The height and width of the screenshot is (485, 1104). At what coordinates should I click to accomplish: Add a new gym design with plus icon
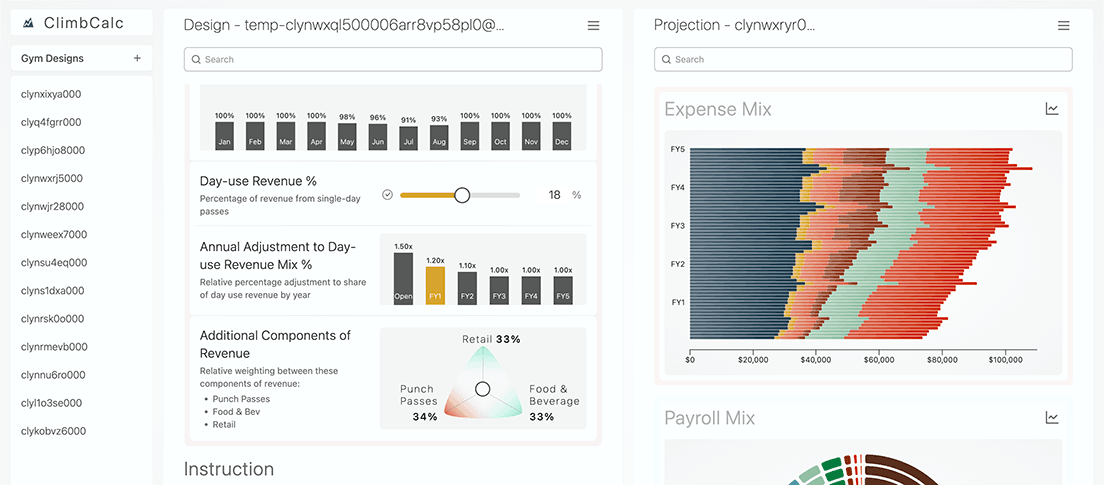(137, 59)
